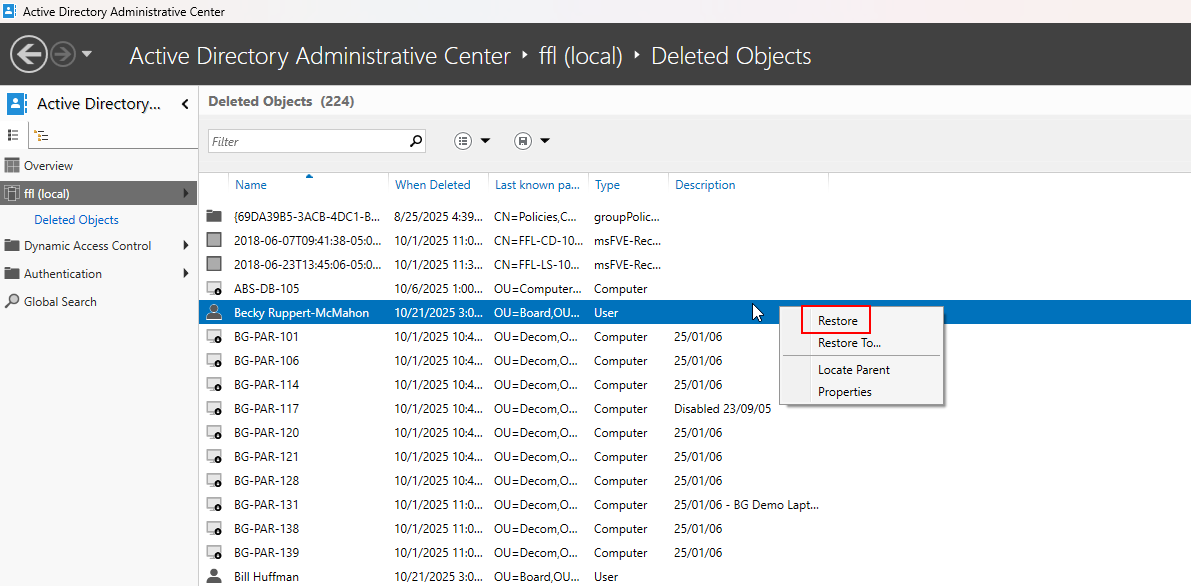Open the saved queries disk dropdown button
Image resolution: width=1191 pixels, height=586 pixels.
coord(531,141)
